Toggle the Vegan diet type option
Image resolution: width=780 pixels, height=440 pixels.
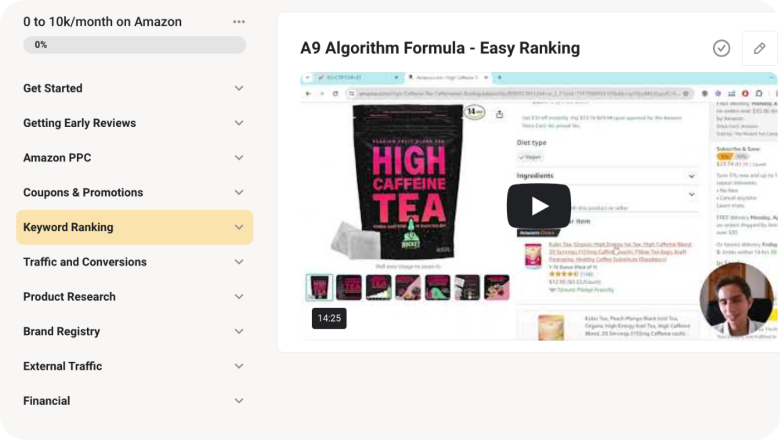[530, 157]
